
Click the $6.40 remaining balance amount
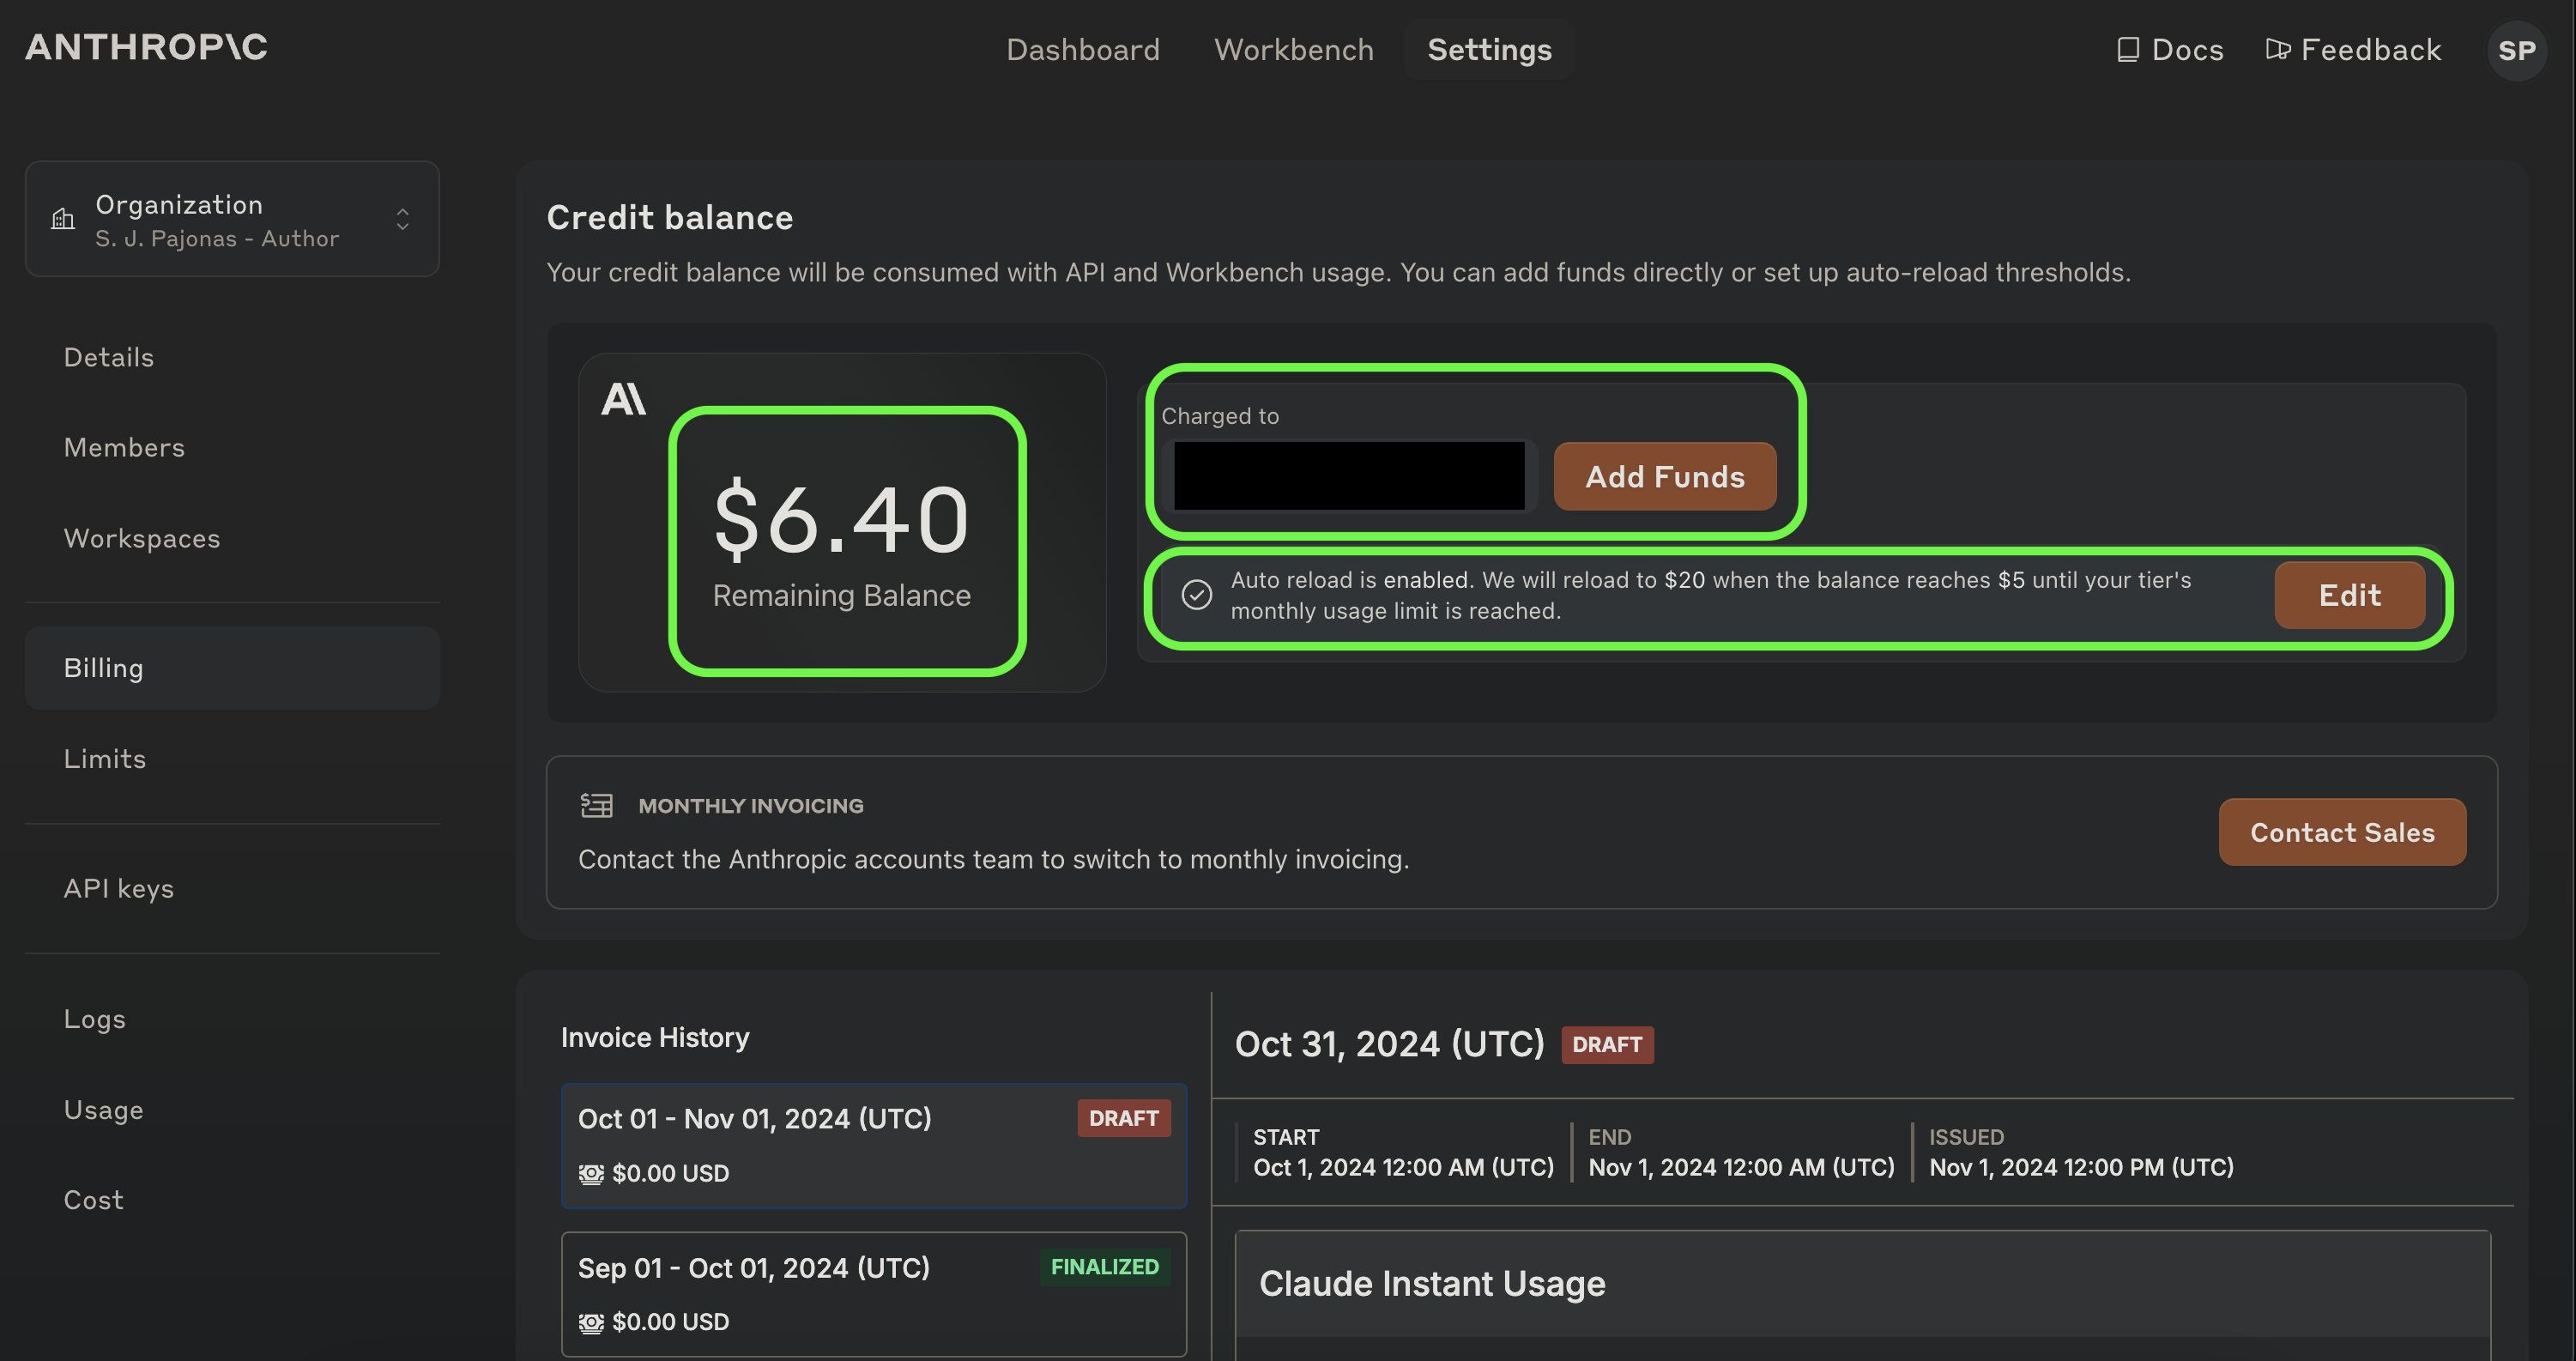point(841,518)
